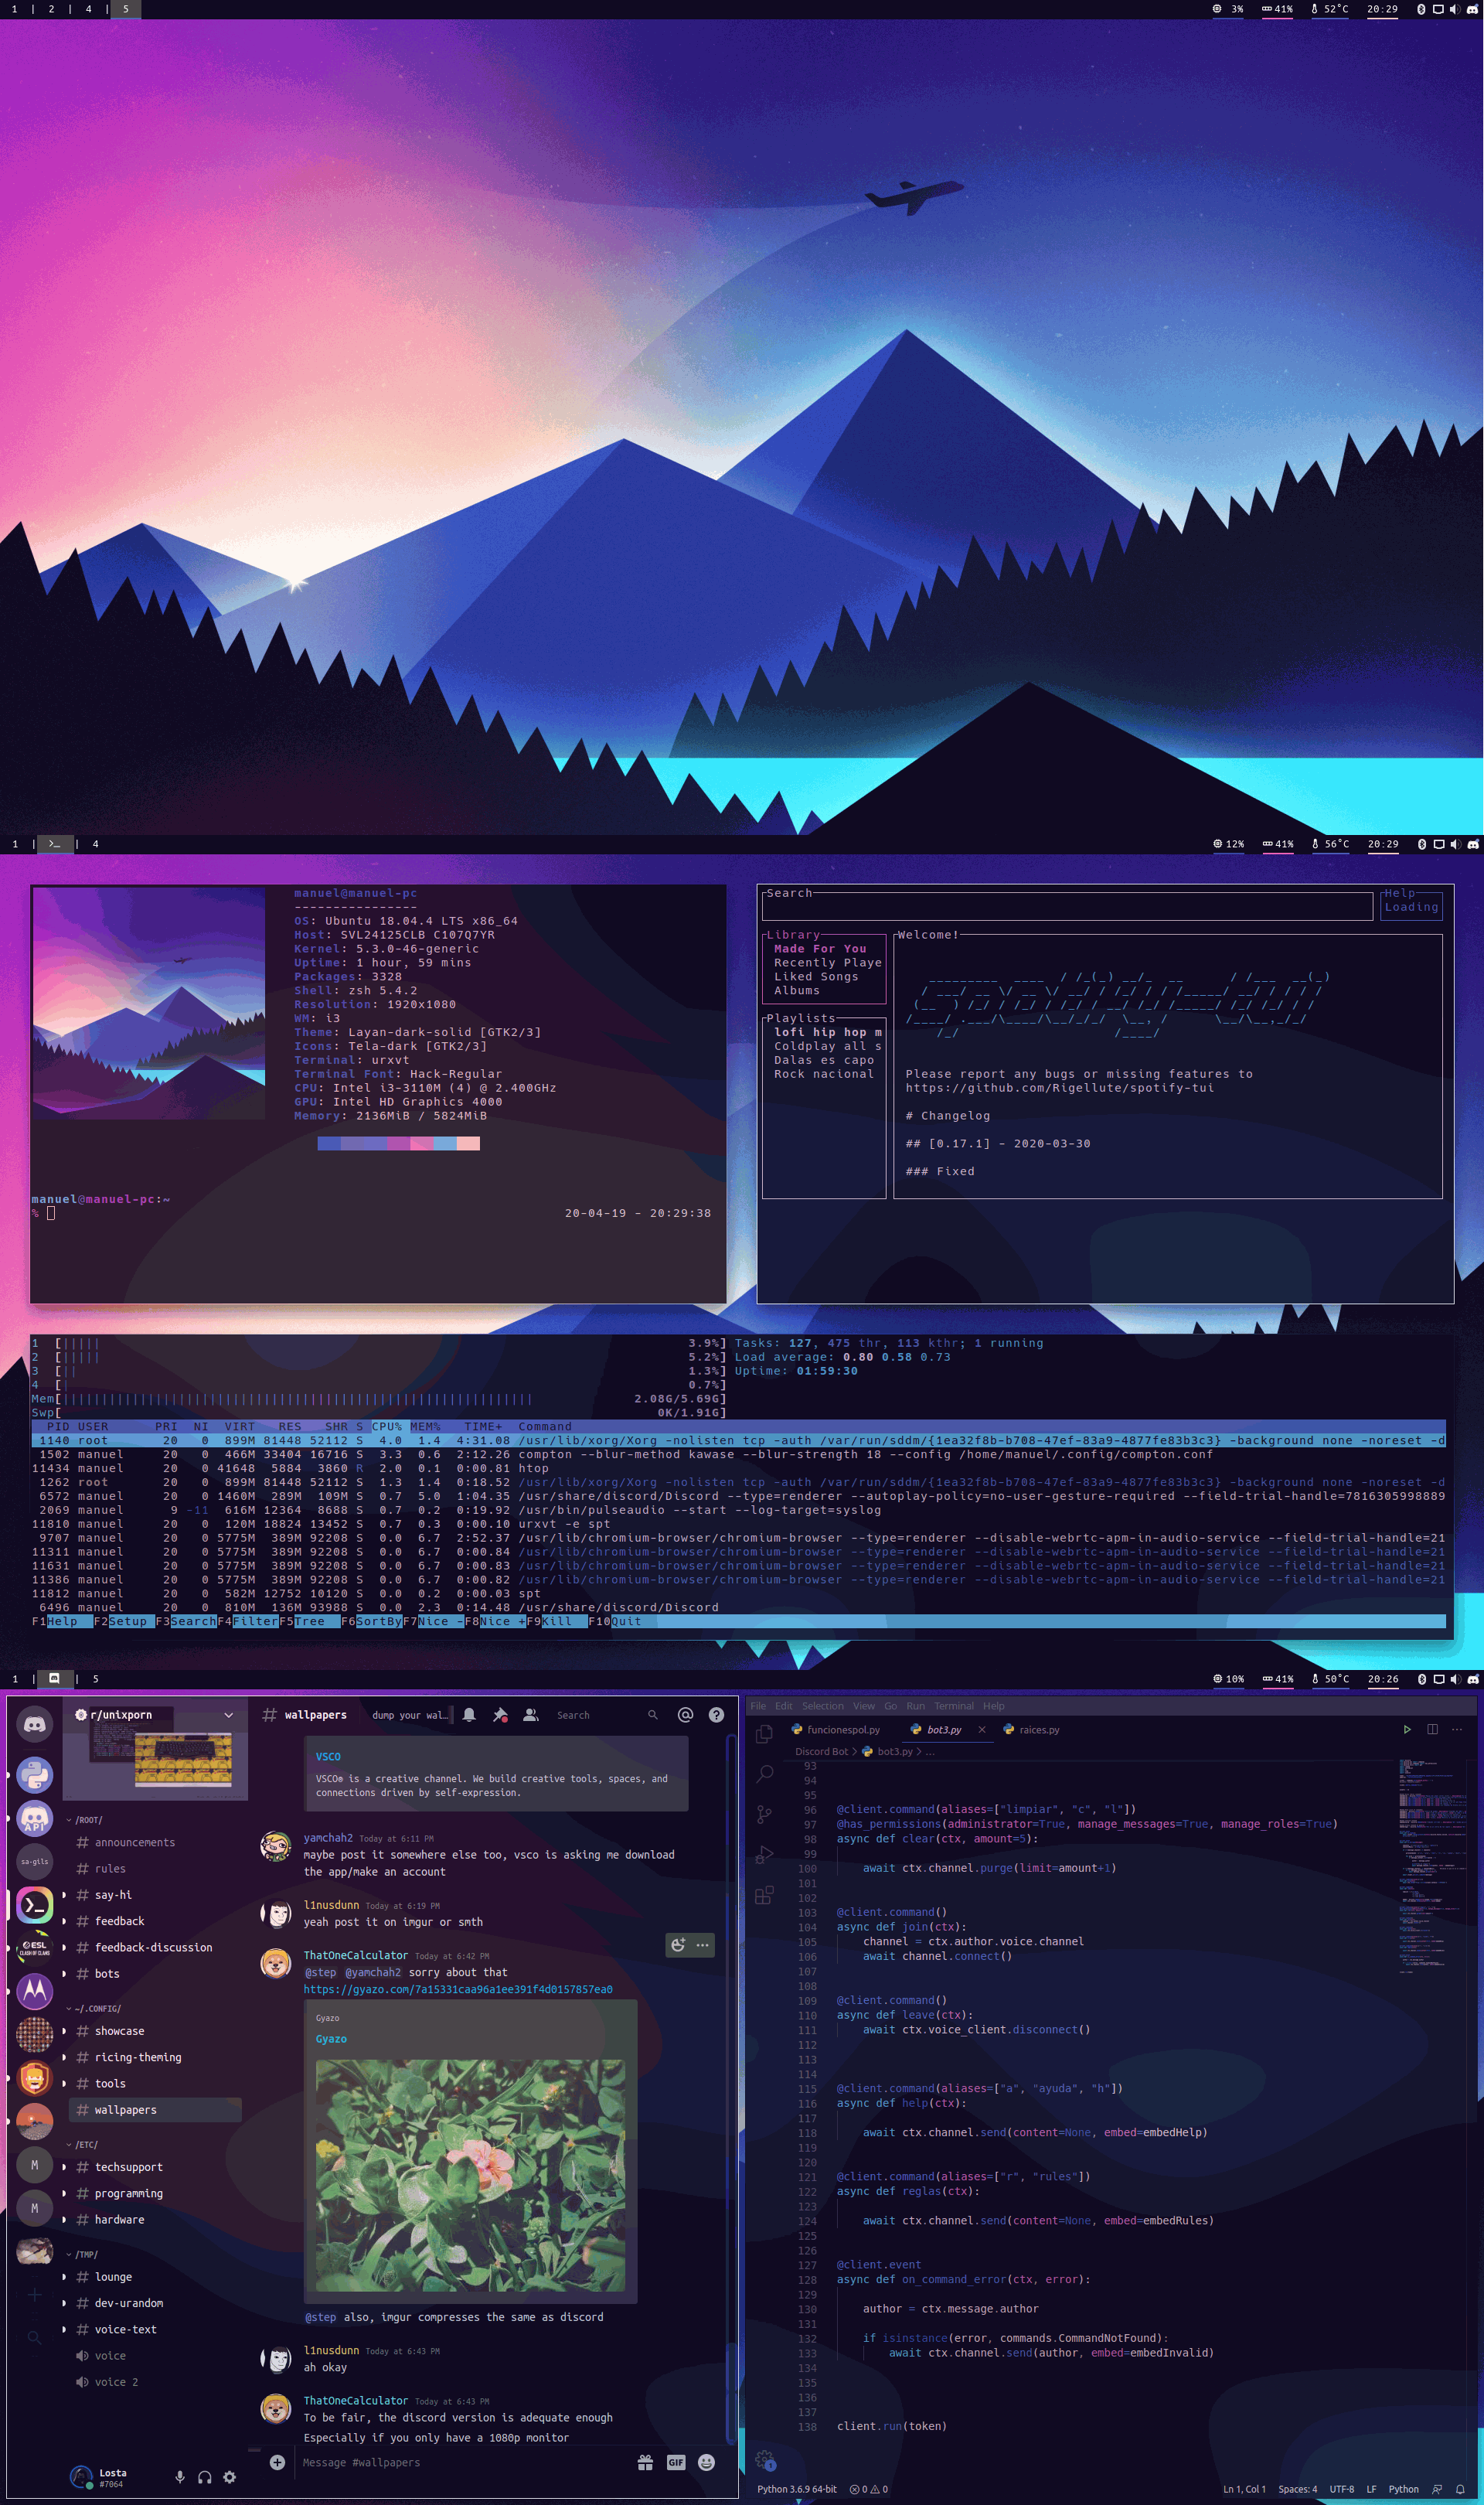Expand the r/unixporn server dropdown
Image resolution: width=1484 pixels, height=2505 pixels.
(229, 1715)
